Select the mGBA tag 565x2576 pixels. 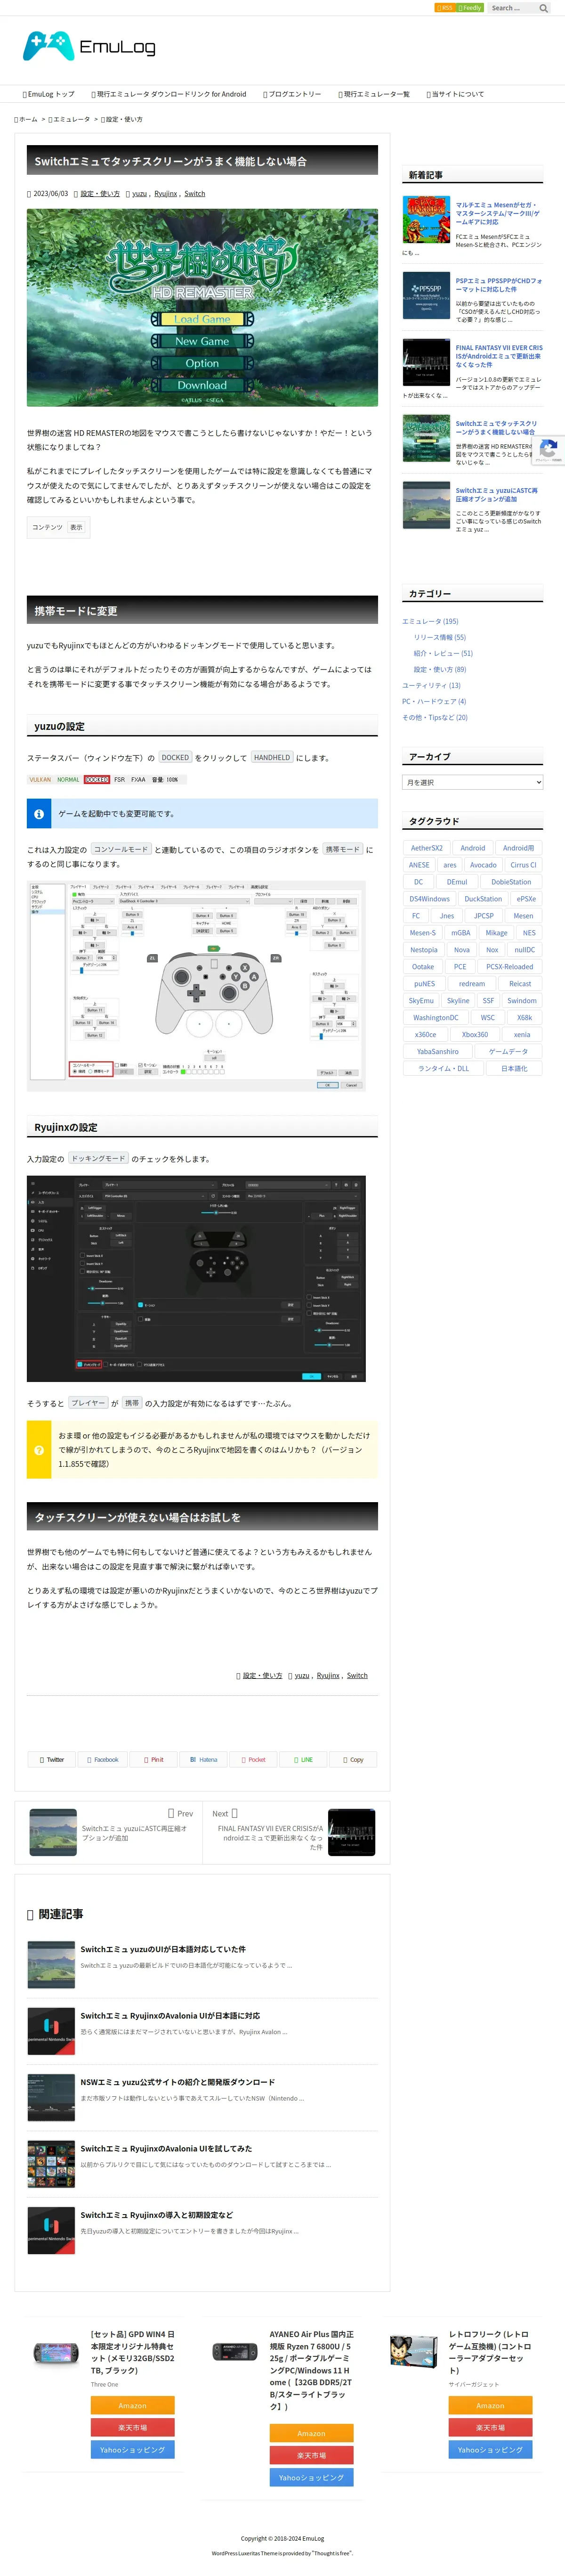tap(460, 933)
